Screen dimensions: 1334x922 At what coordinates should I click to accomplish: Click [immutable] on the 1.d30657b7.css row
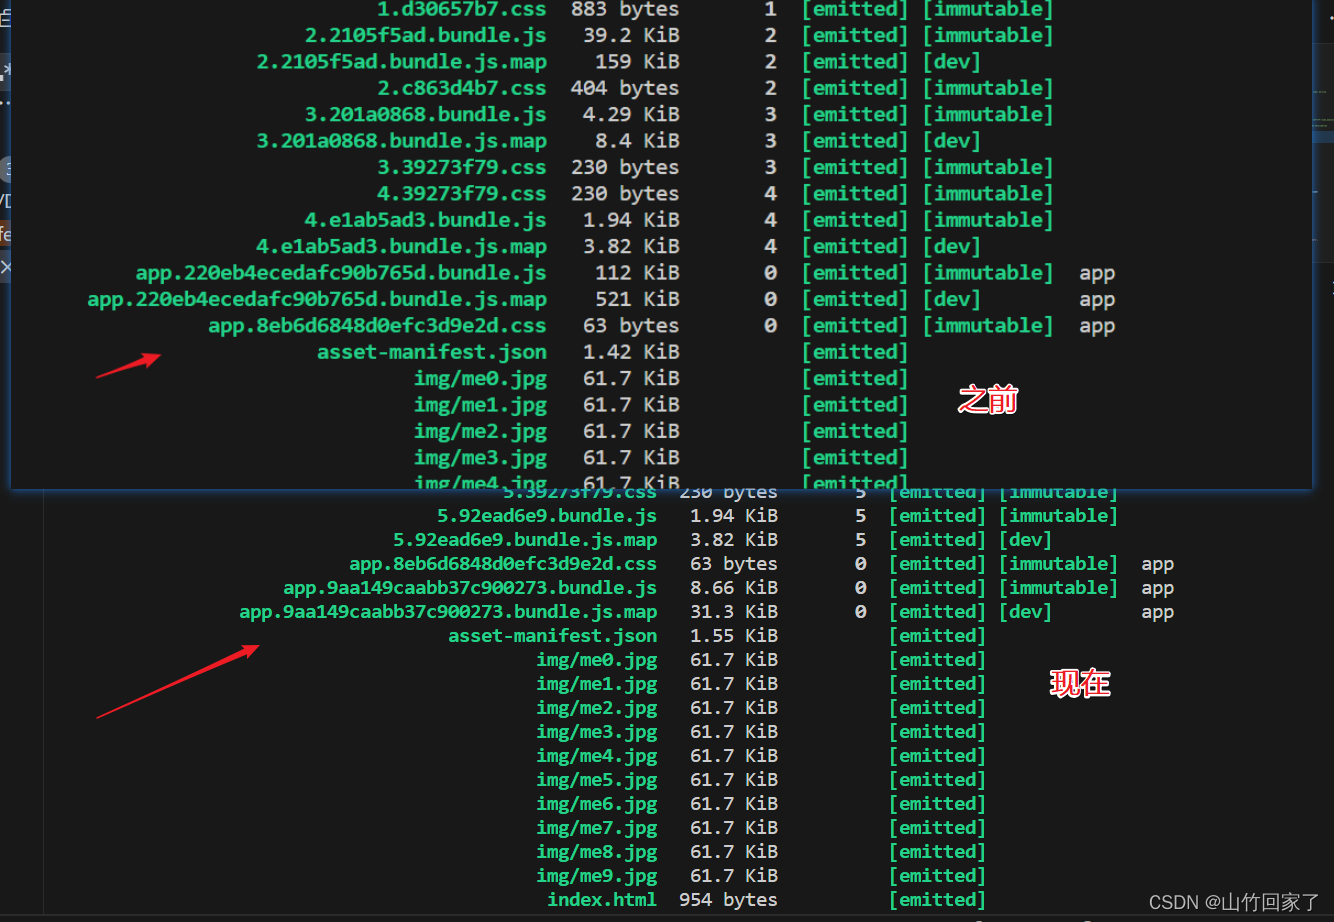point(988,10)
